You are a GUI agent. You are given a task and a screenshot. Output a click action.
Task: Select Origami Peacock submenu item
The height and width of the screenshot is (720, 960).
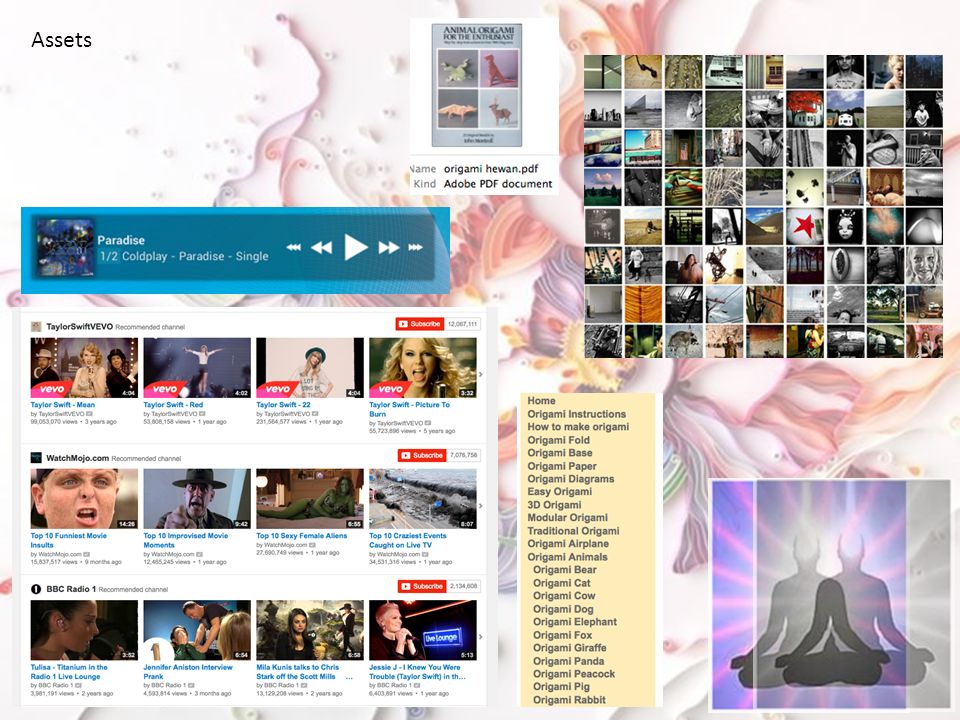574,674
